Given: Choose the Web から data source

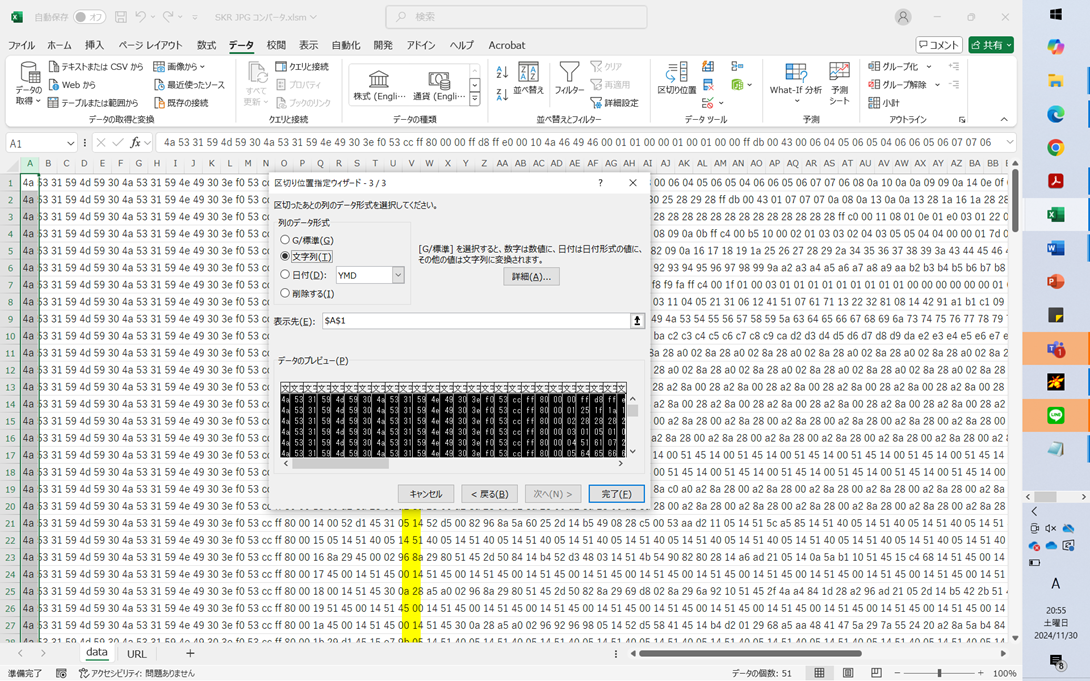Looking at the screenshot, I should click(72, 85).
